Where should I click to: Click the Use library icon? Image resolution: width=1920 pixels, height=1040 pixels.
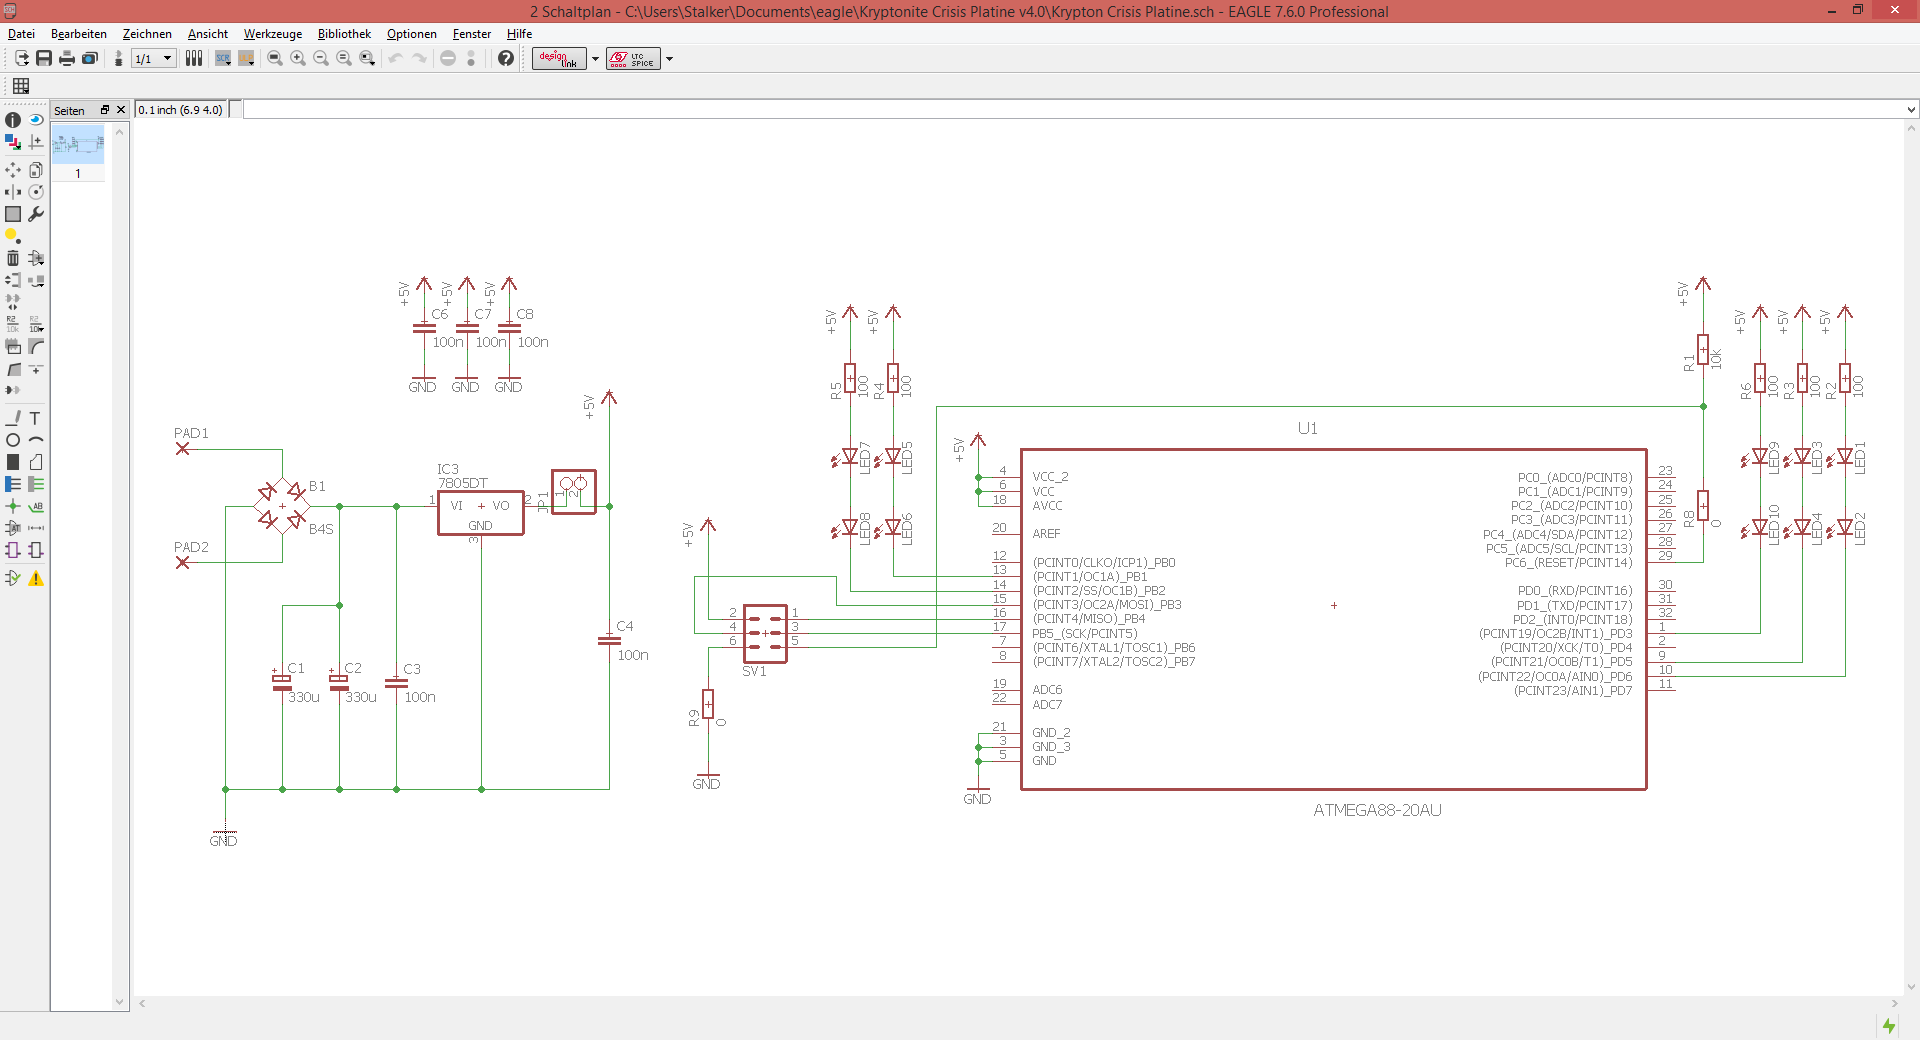194,58
